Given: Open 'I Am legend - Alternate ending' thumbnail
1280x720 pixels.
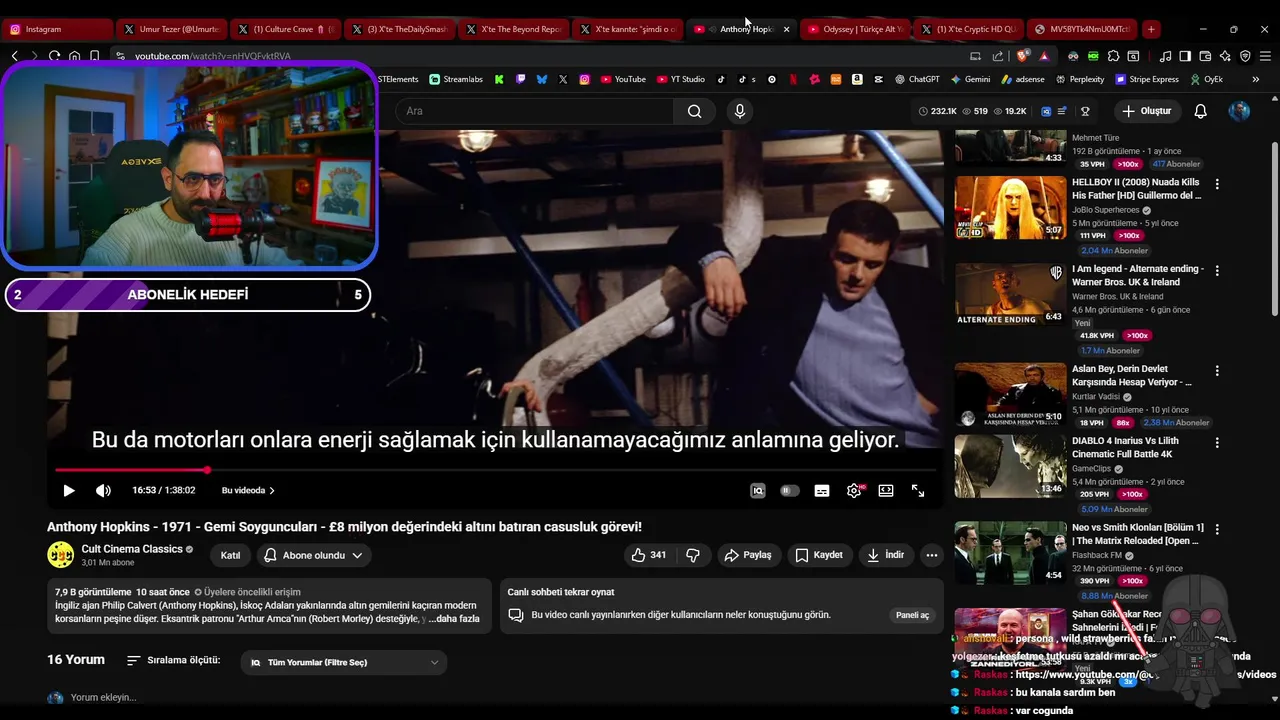Looking at the screenshot, I should [1010, 294].
